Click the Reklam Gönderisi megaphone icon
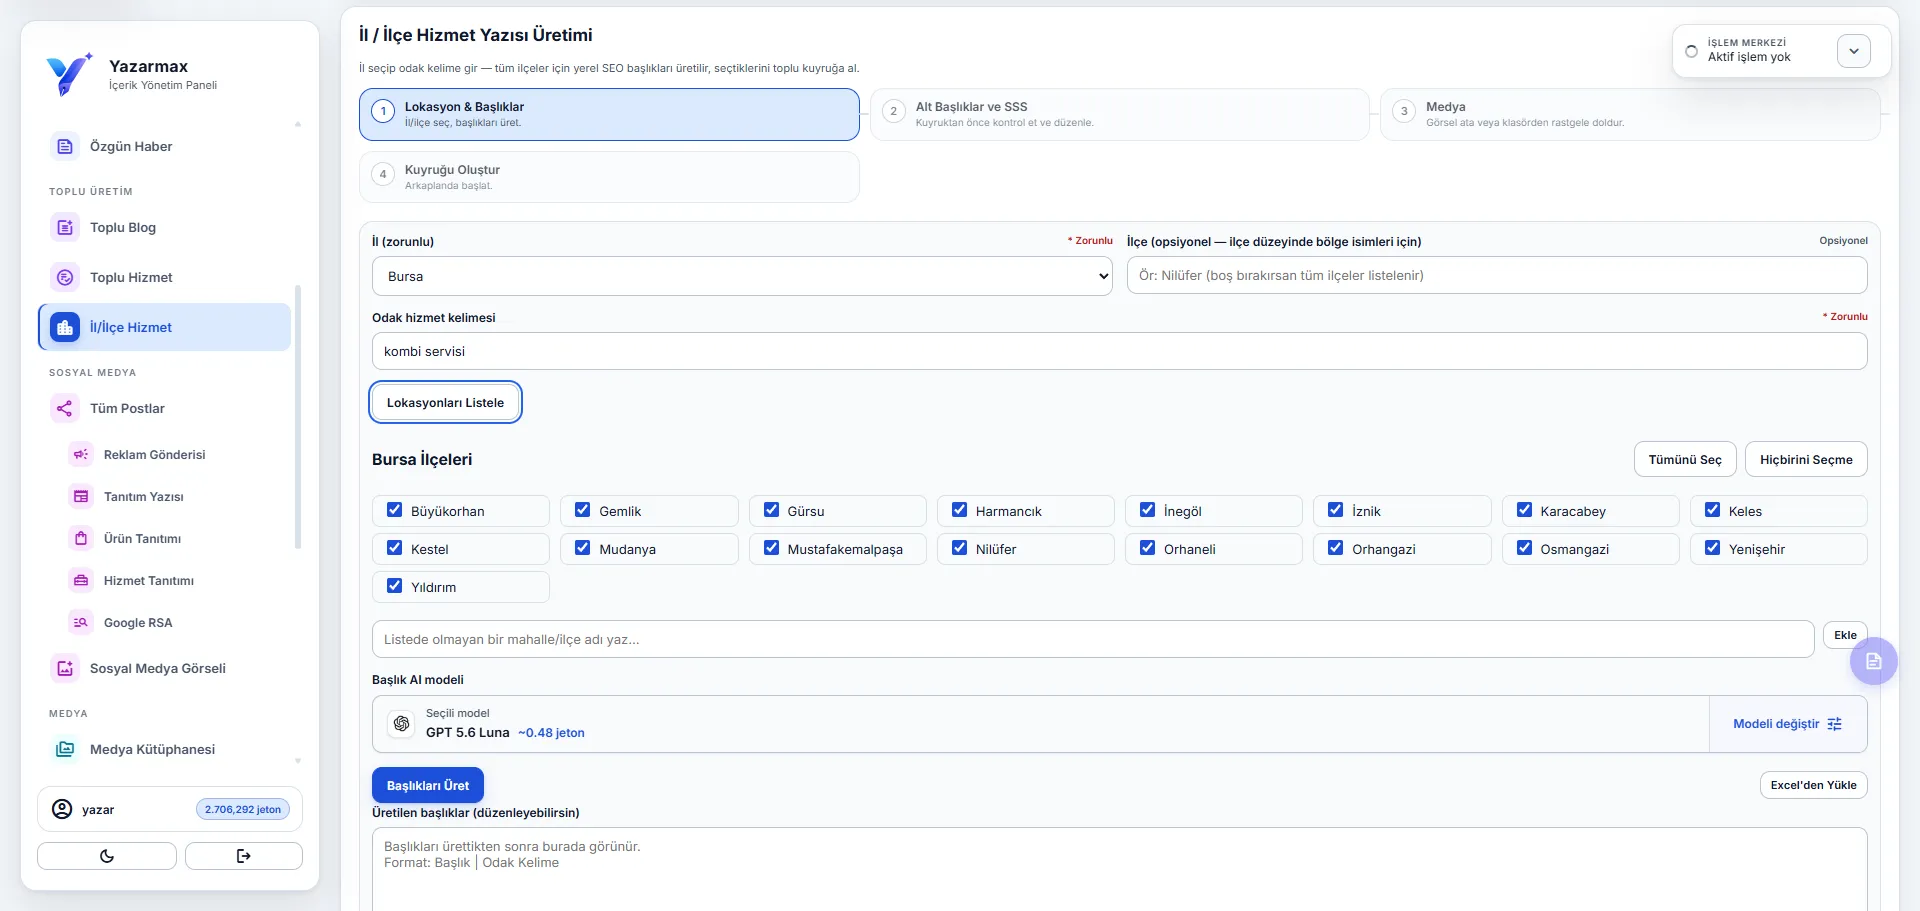The image size is (1920, 911). coord(81,454)
